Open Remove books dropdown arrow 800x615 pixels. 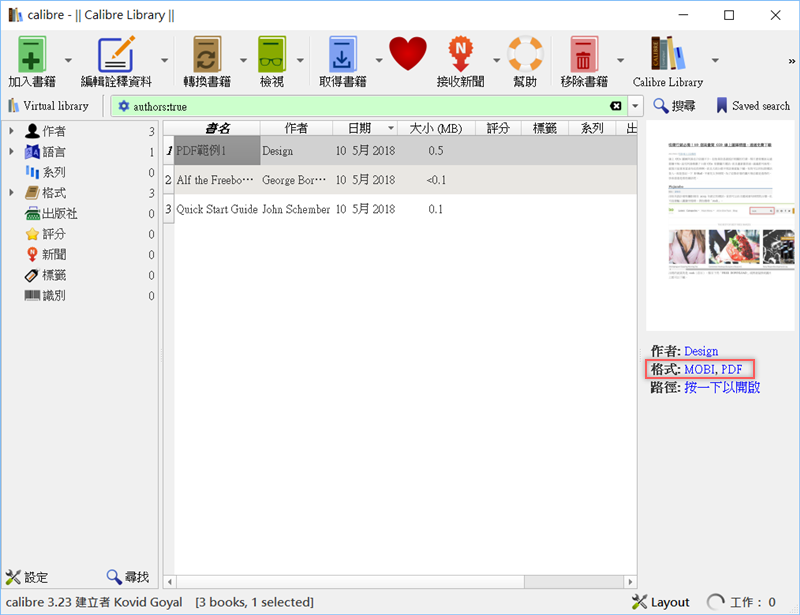click(x=620, y=60)
